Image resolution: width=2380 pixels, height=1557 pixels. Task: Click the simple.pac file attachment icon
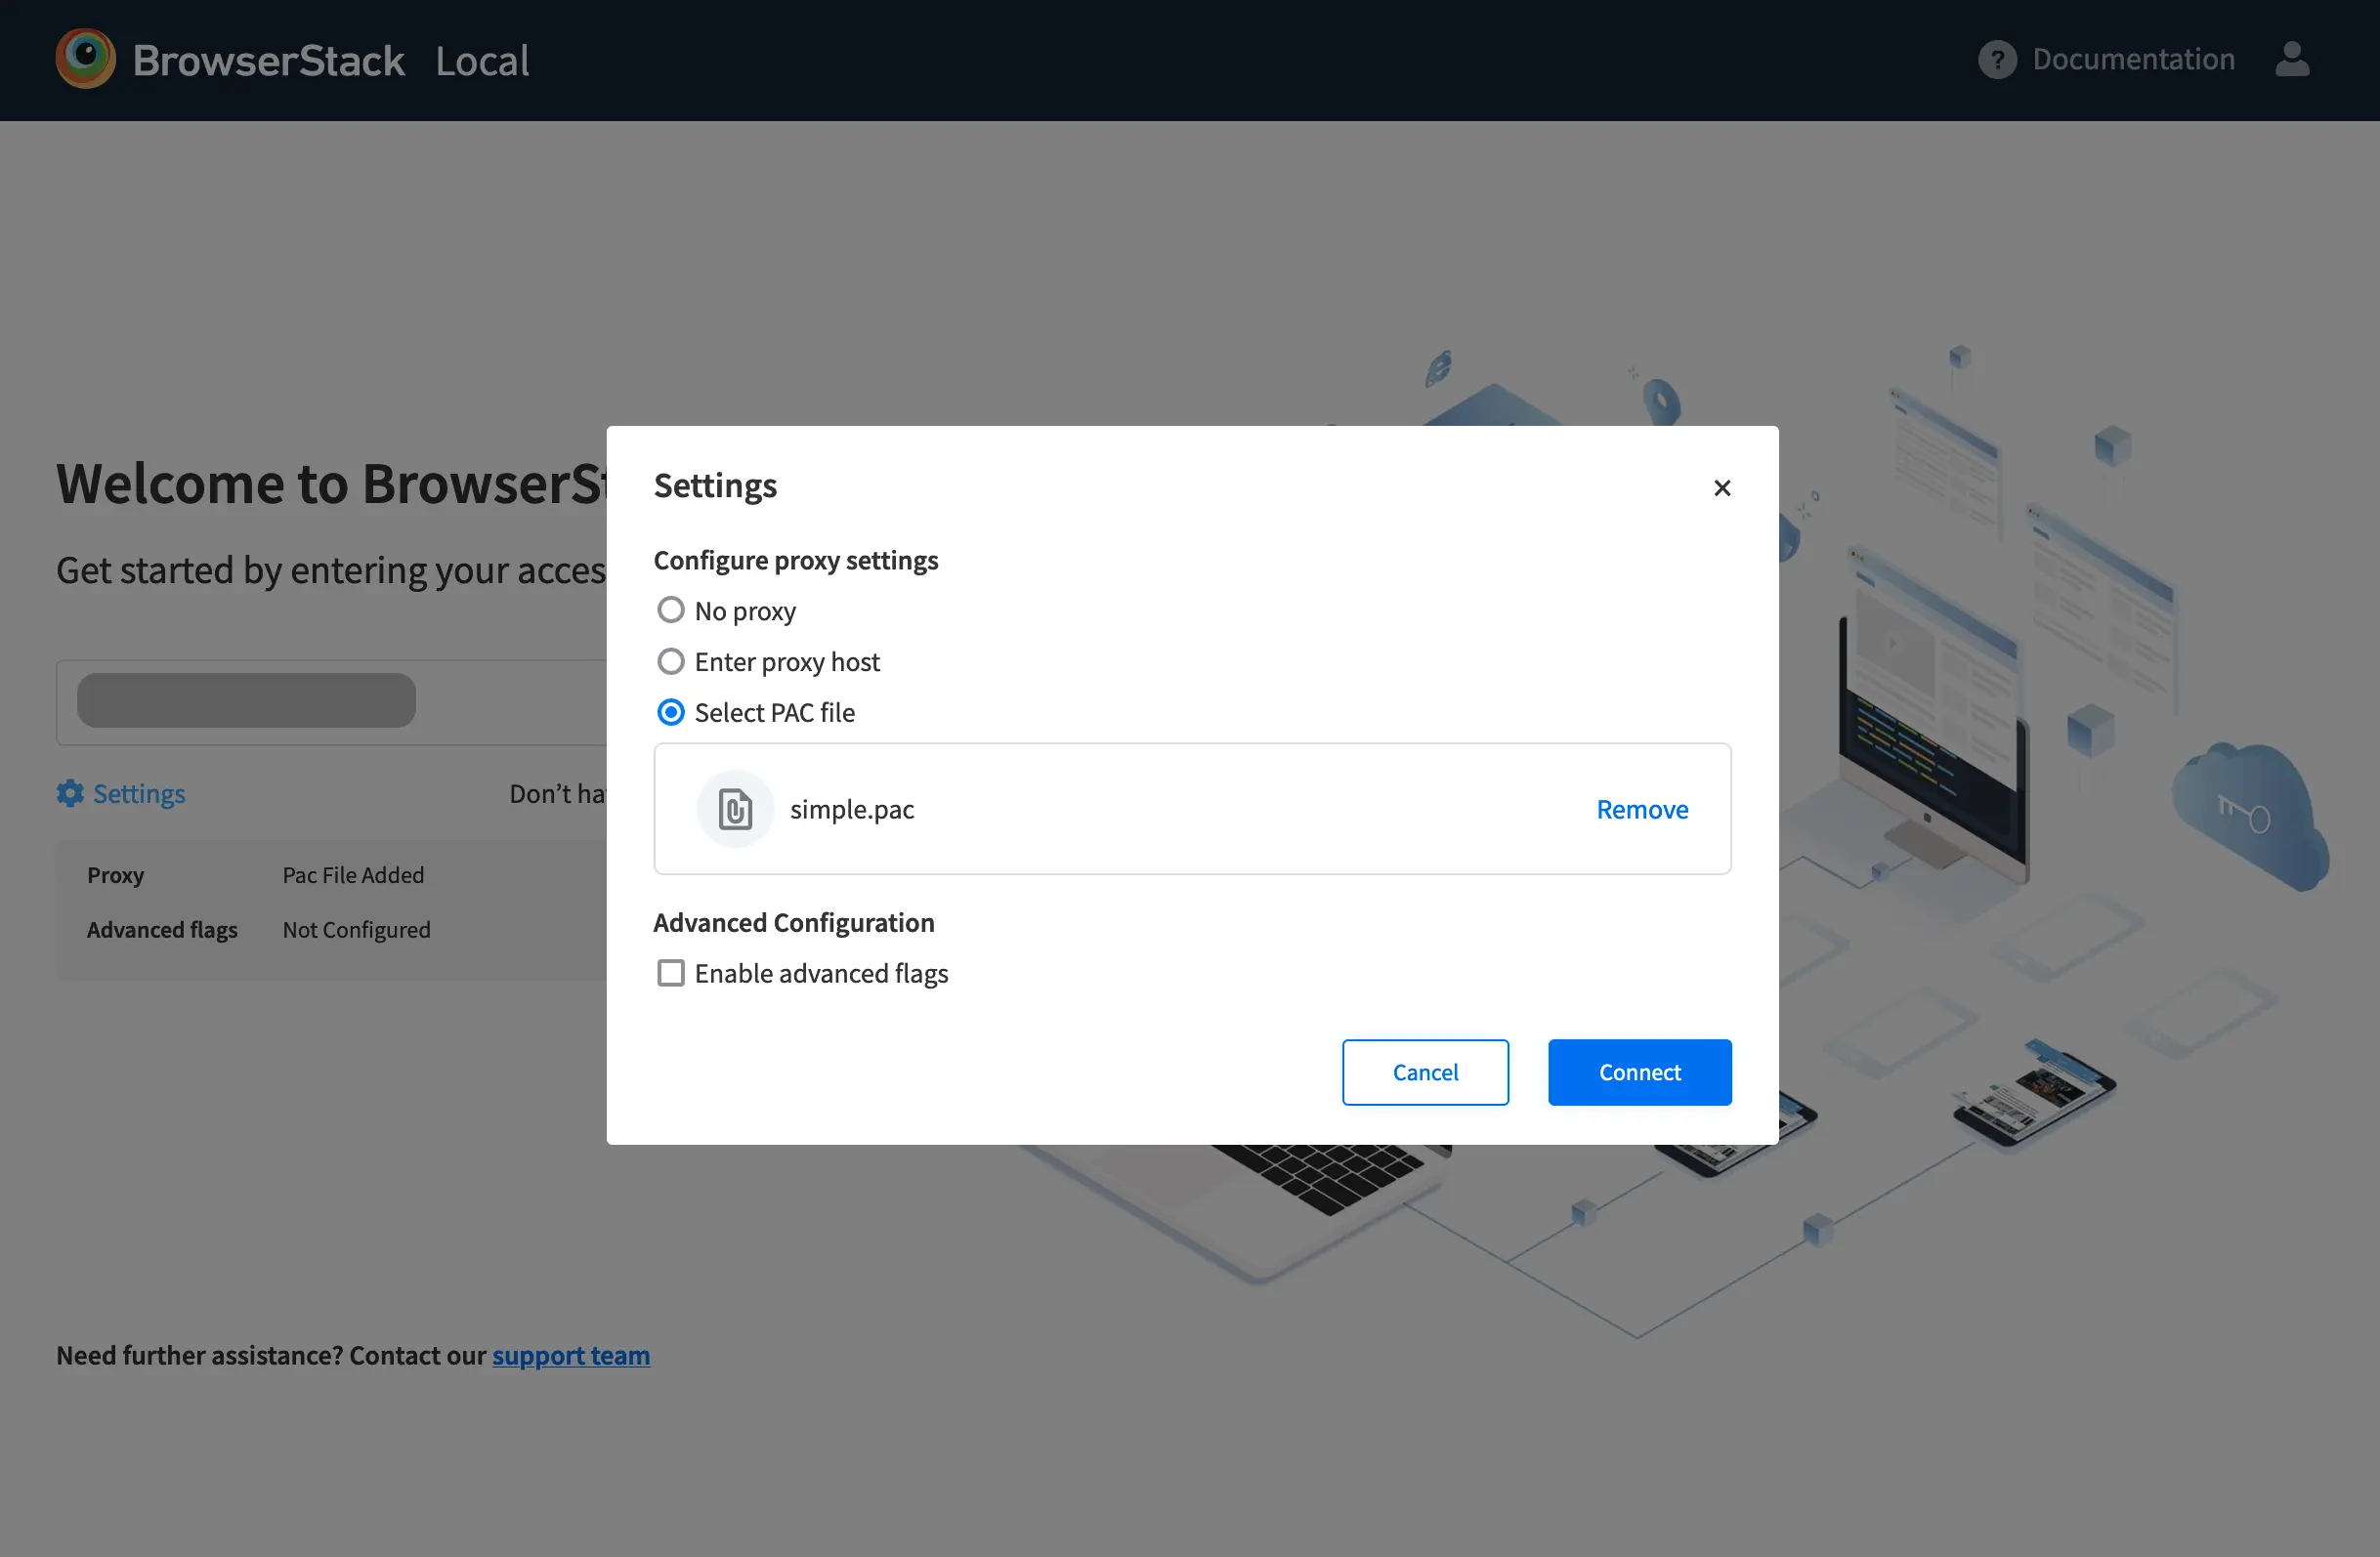tap(735, 809)
